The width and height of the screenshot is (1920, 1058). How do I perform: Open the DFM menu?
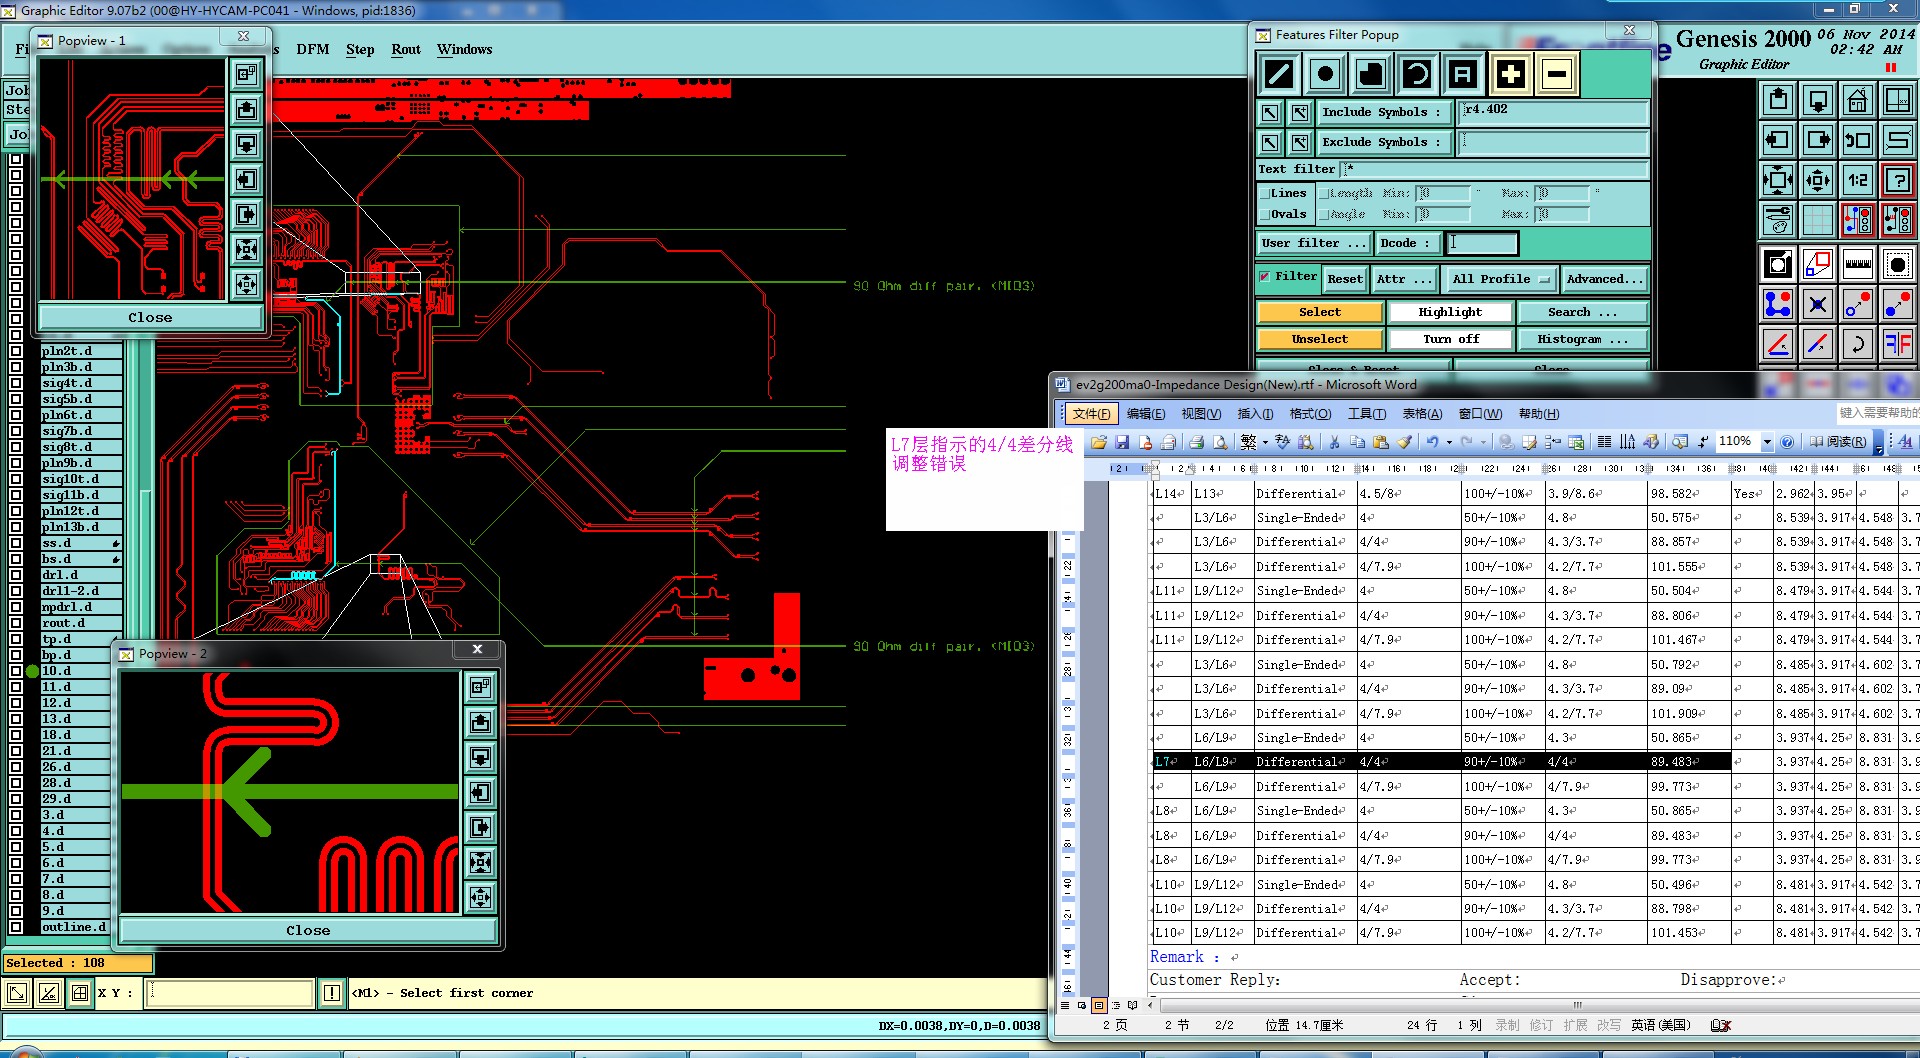pos(312,49)
